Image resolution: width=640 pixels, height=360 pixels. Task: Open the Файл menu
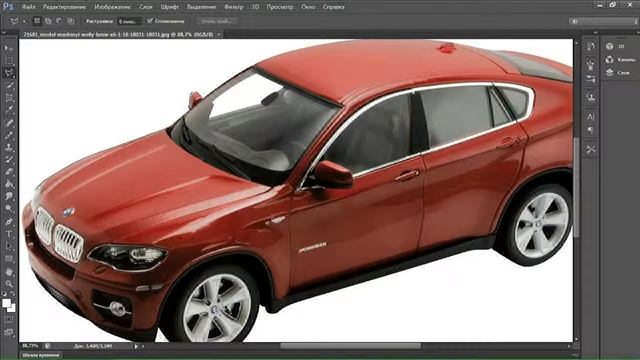click(x=28, y=7)
